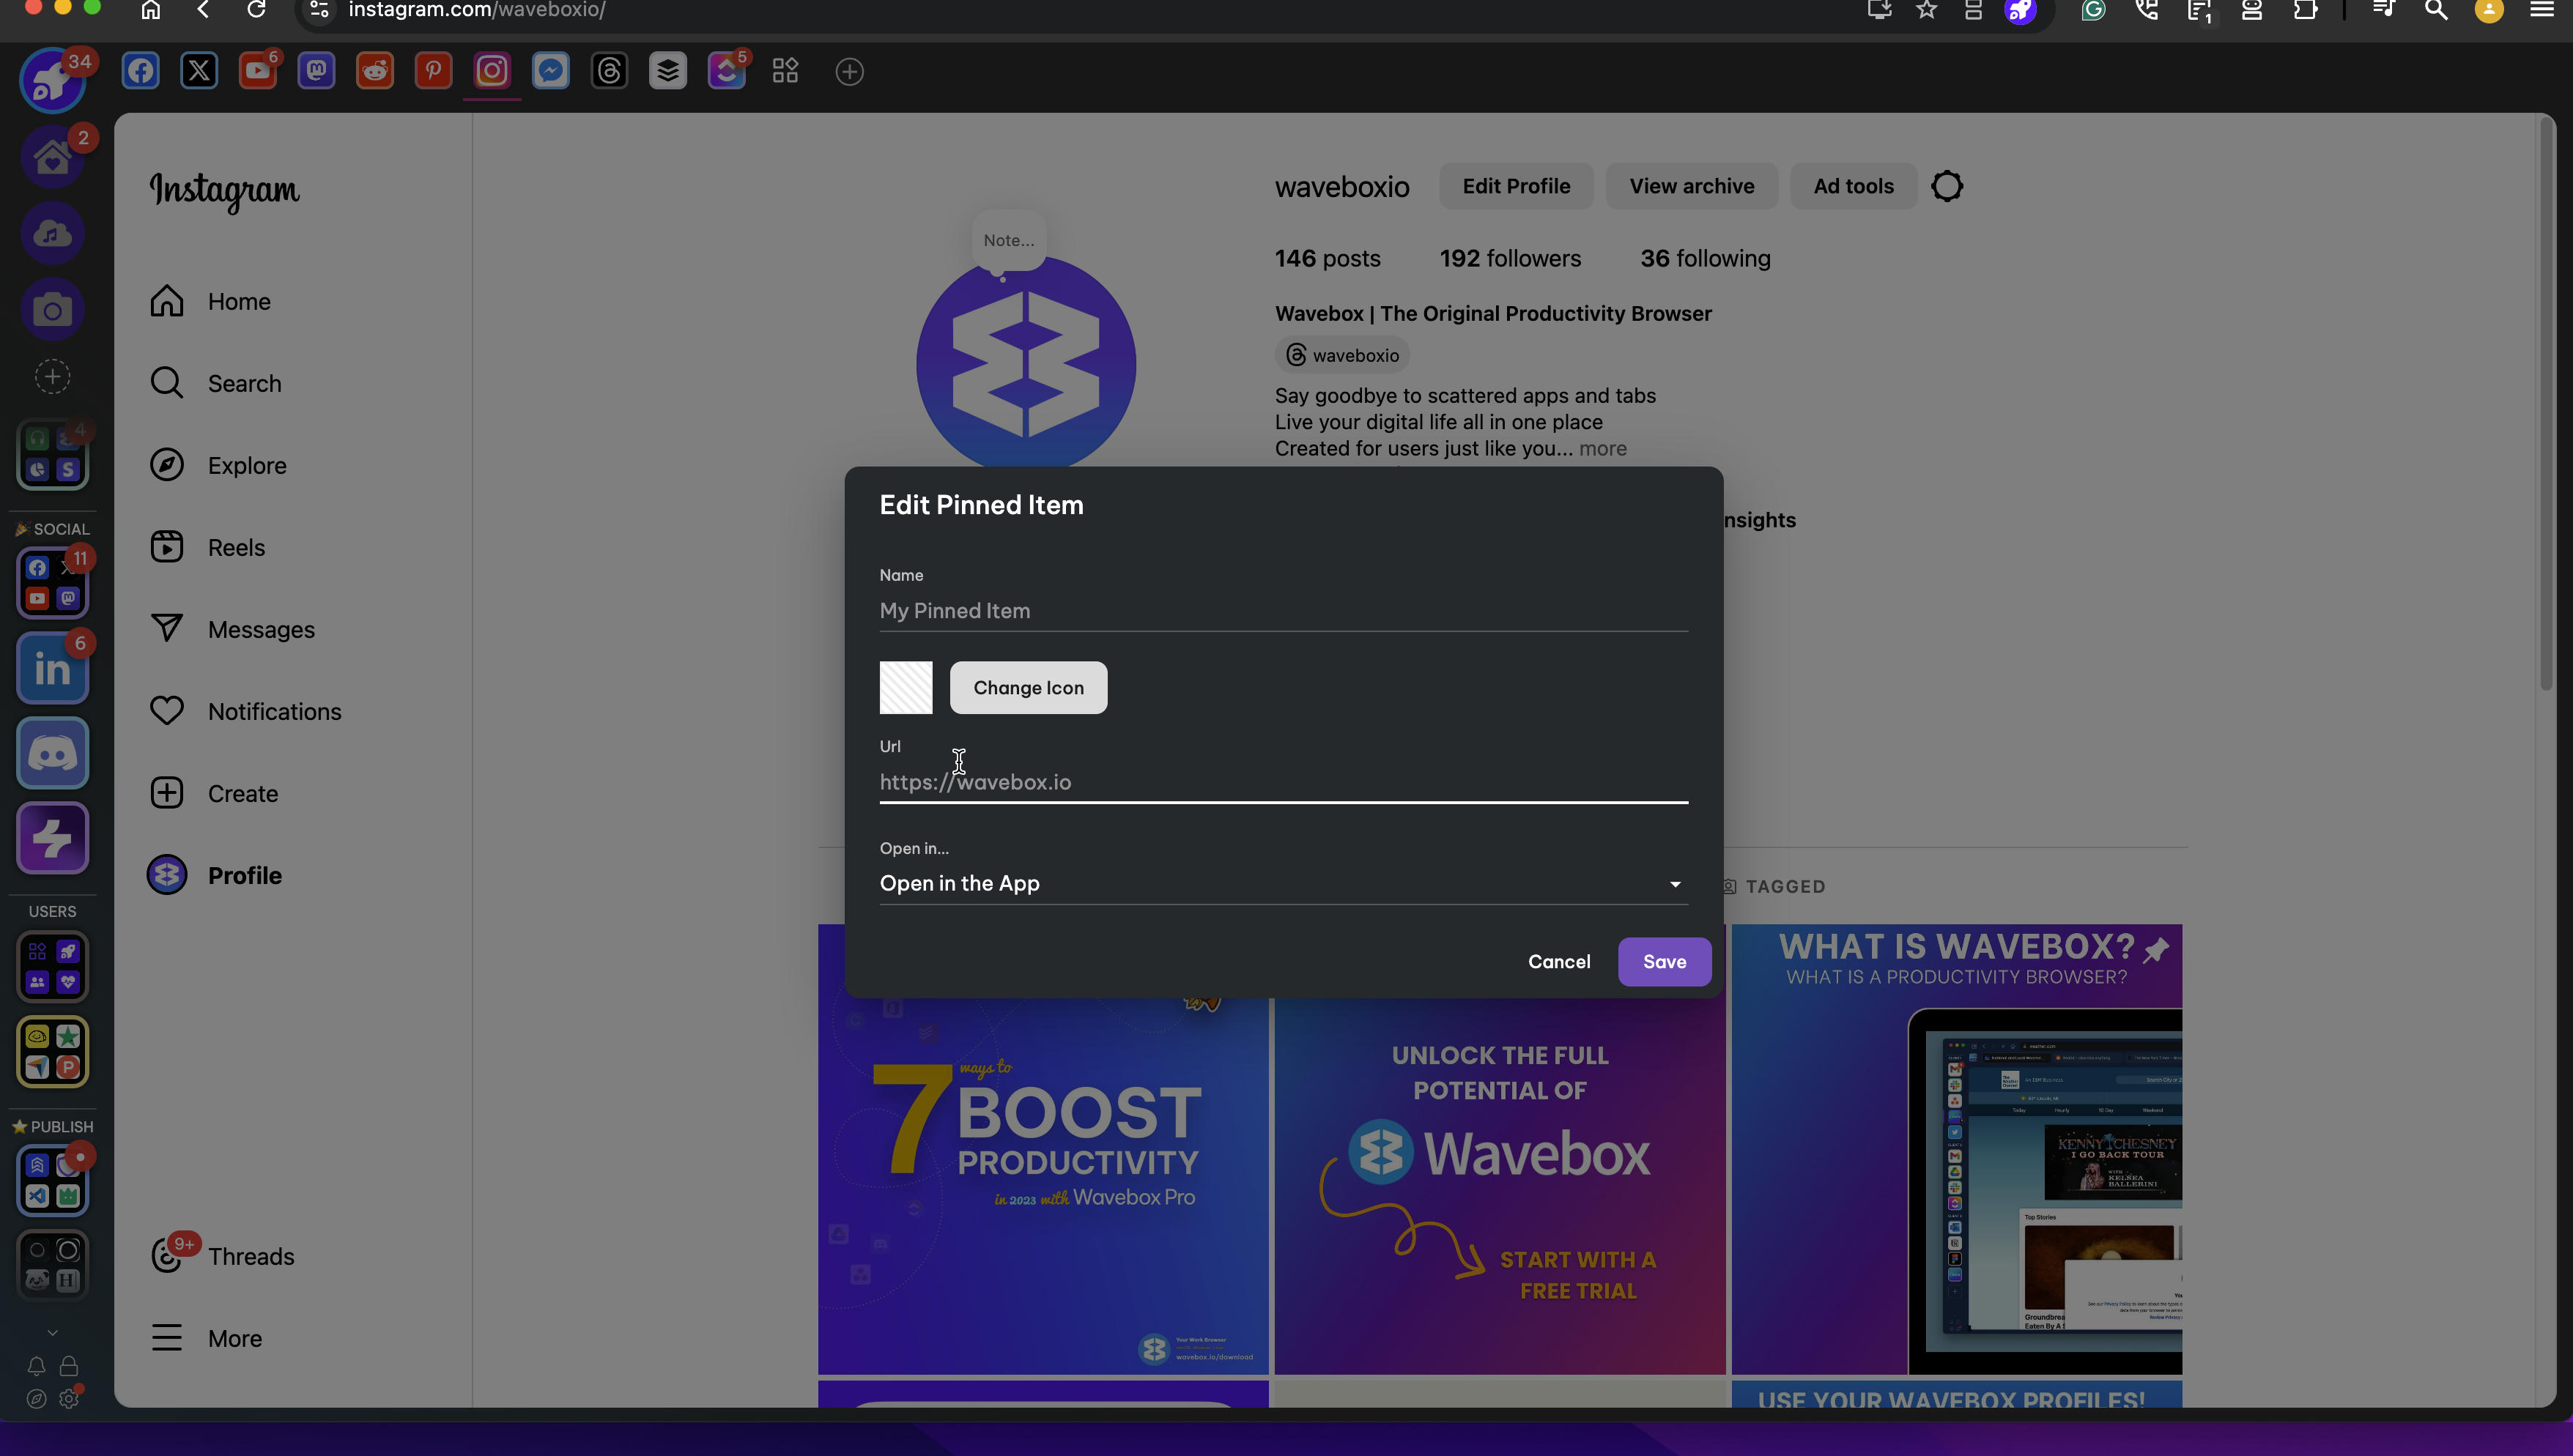Screen dimensions: 2573x1456
Task: Open the Reddit app tab
Action: point(375,71)
